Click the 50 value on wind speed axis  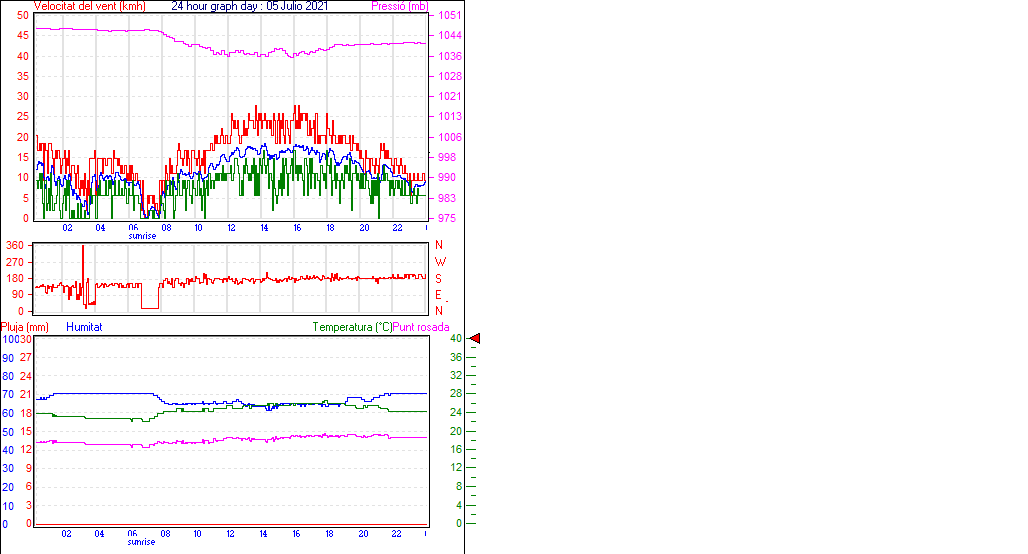click(23, 15)
